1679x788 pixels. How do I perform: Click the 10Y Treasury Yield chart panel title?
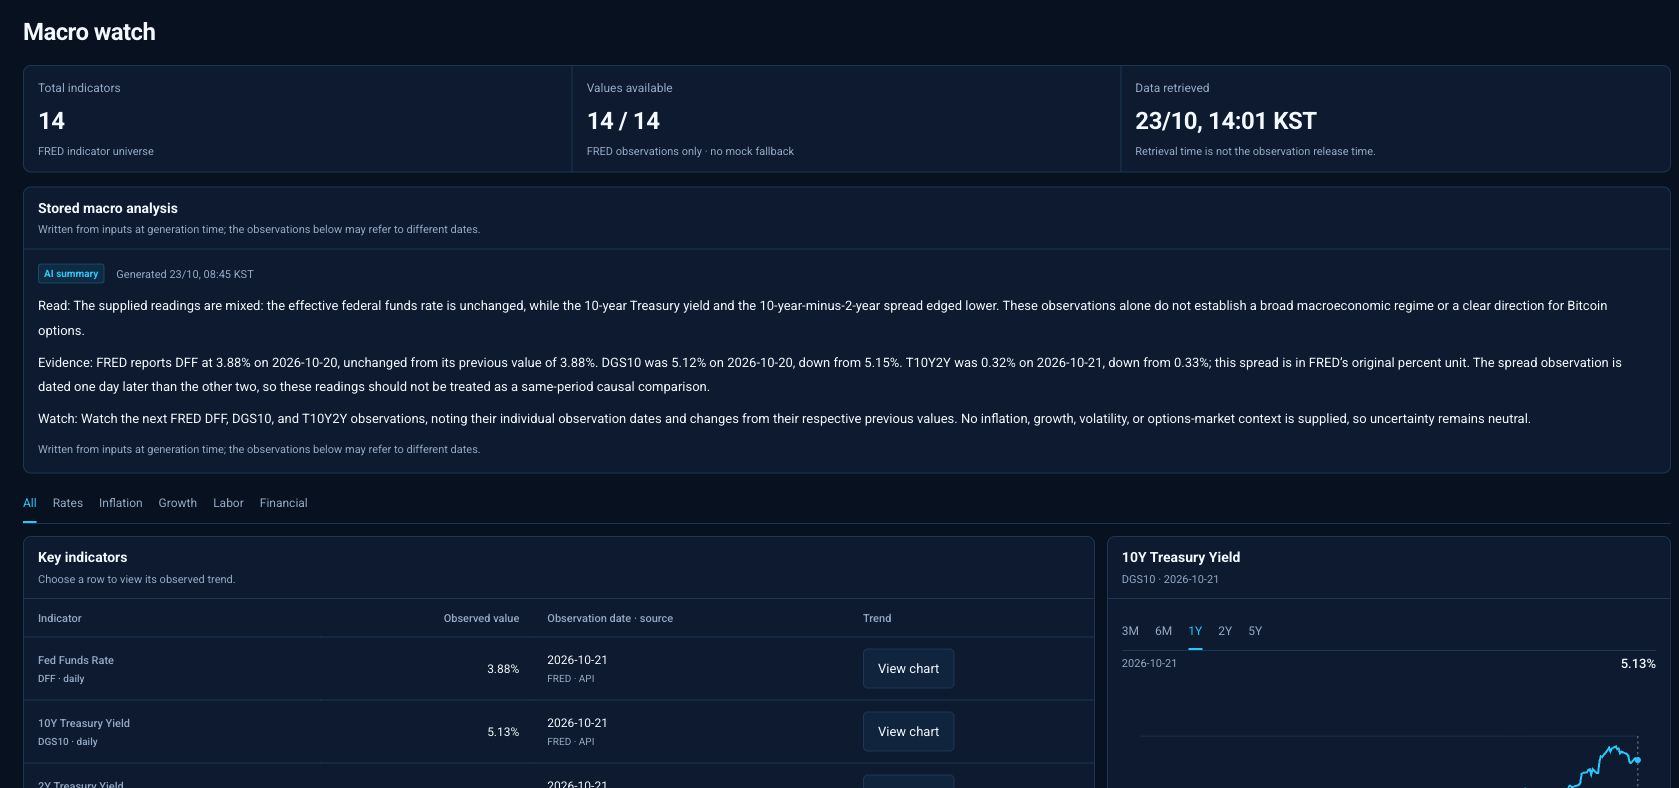pyautogui.click(x=1181, y=557)
